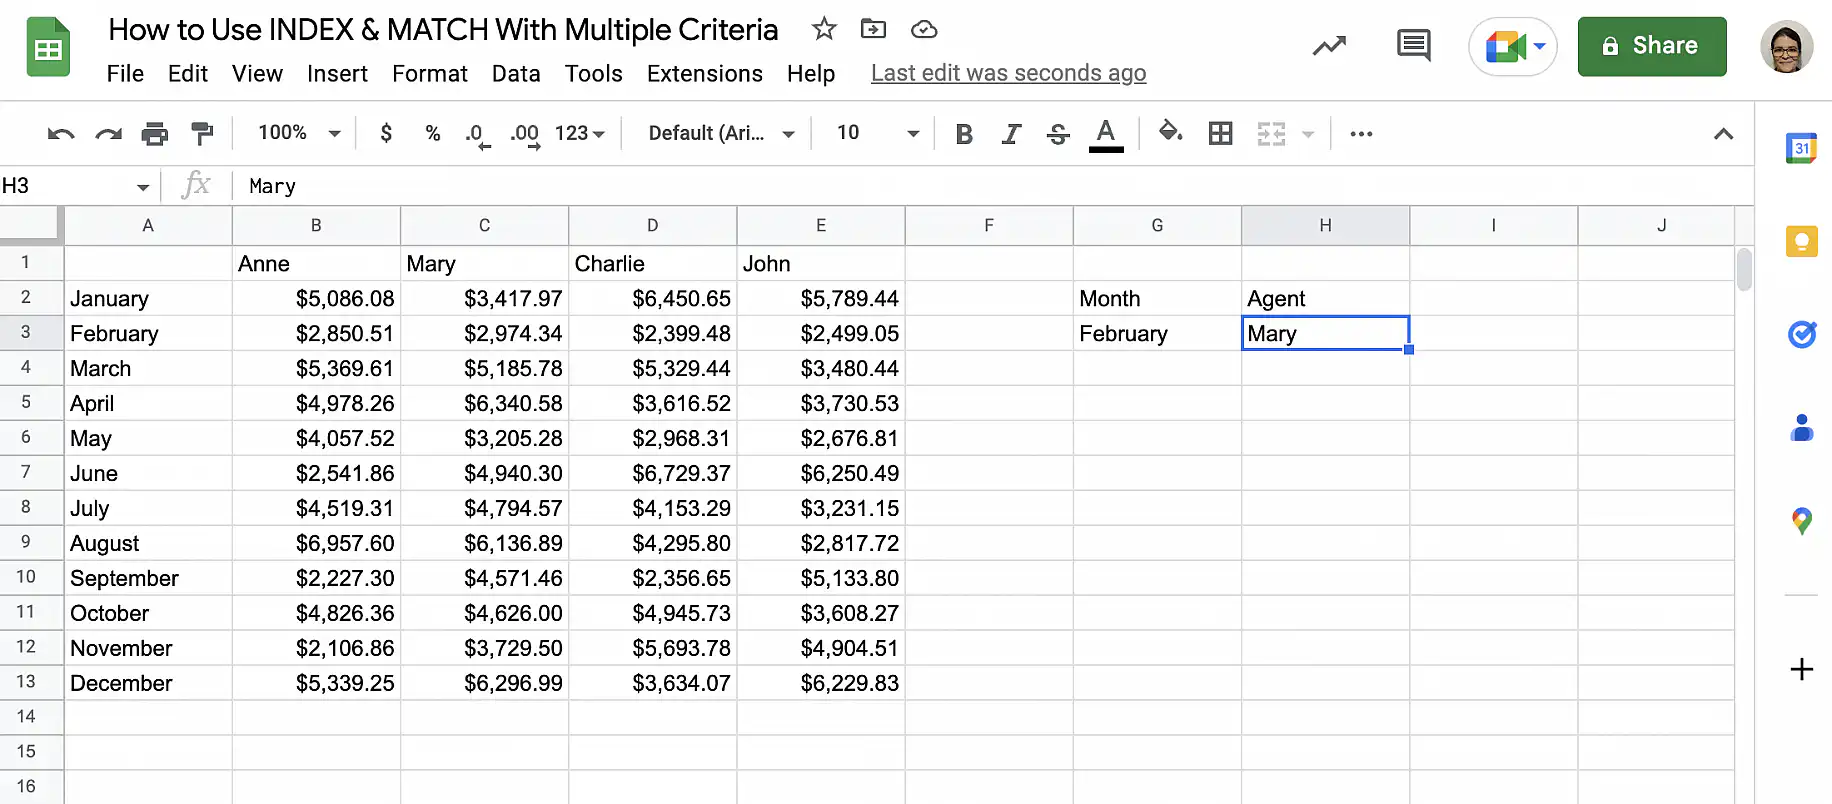
Task: Open Google Calendar side panel
Action: pyautogui.click(x=1801, y=149)
